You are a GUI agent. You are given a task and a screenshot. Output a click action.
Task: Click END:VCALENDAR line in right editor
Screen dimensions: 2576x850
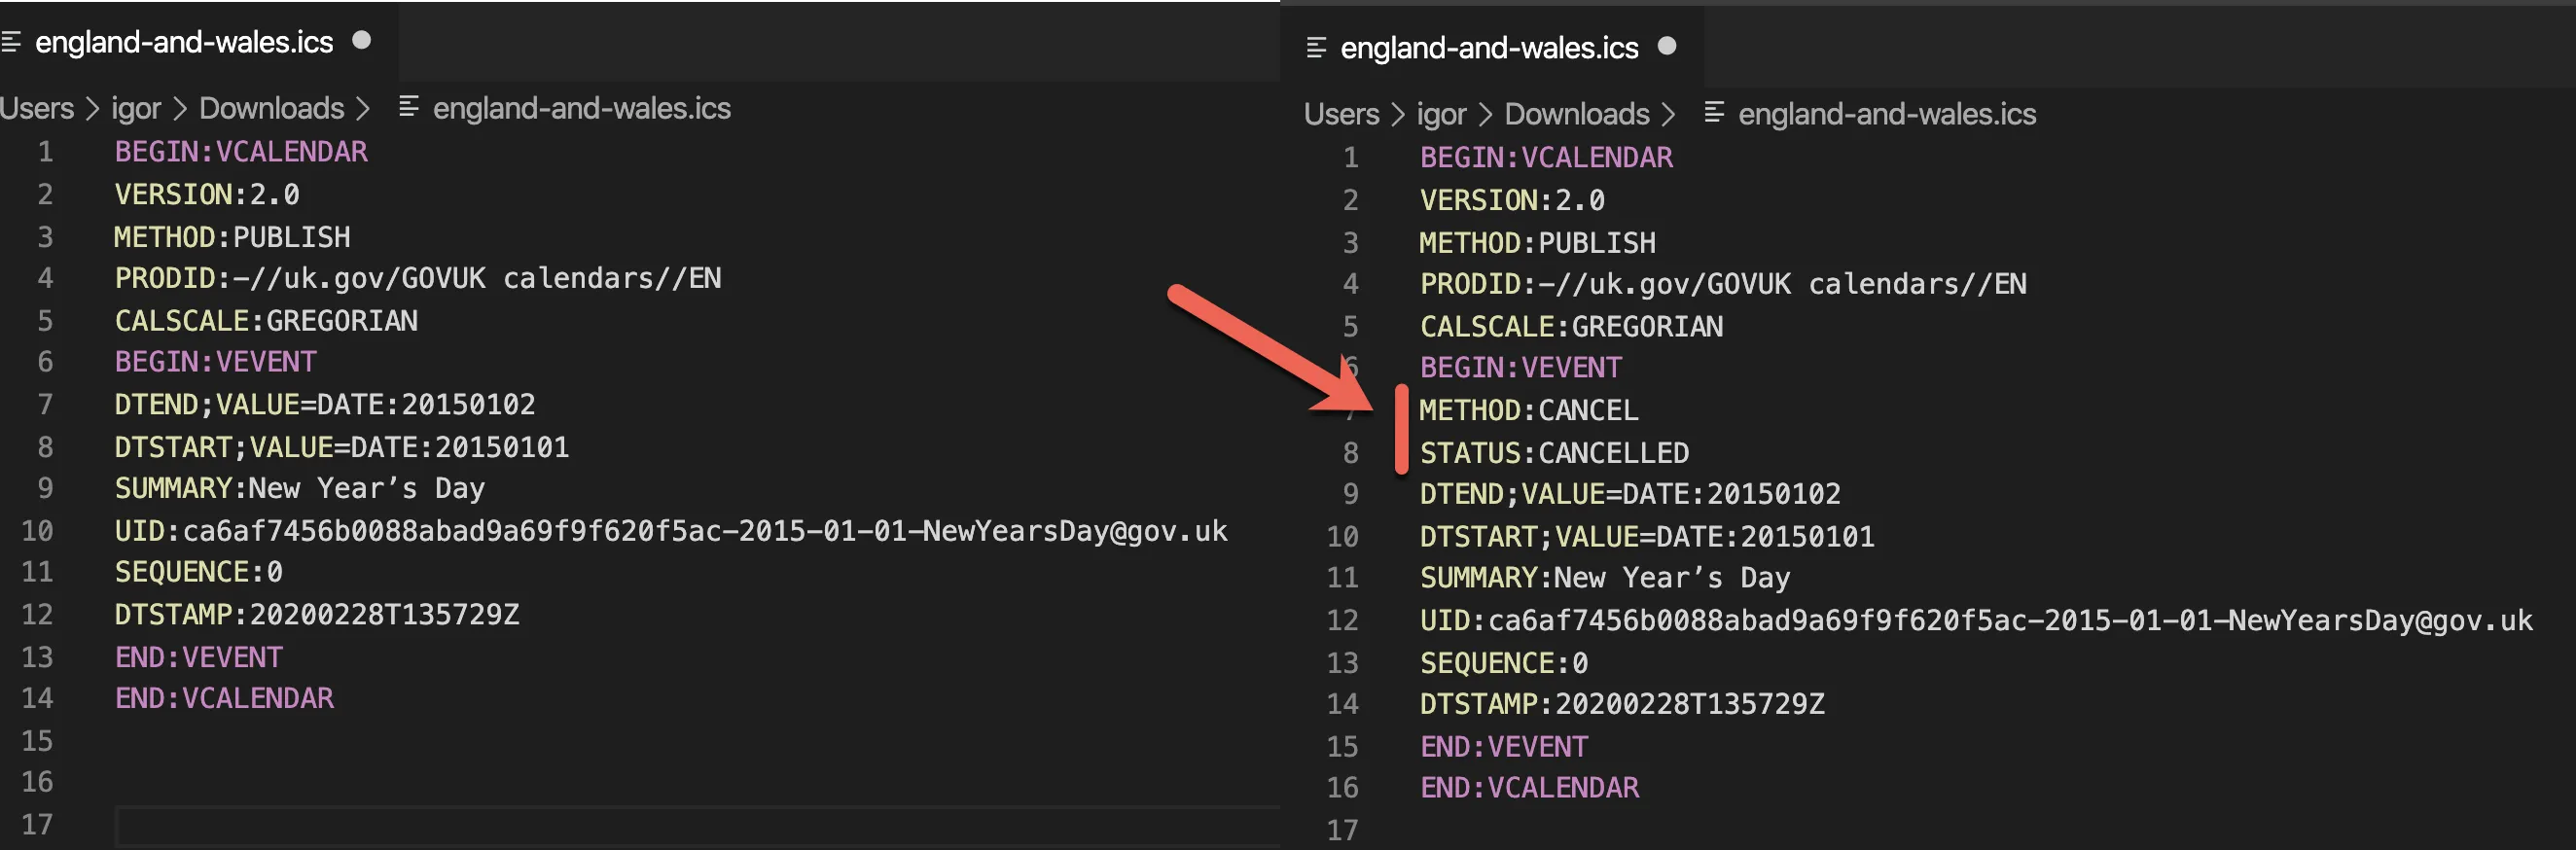click(1529, 788)
